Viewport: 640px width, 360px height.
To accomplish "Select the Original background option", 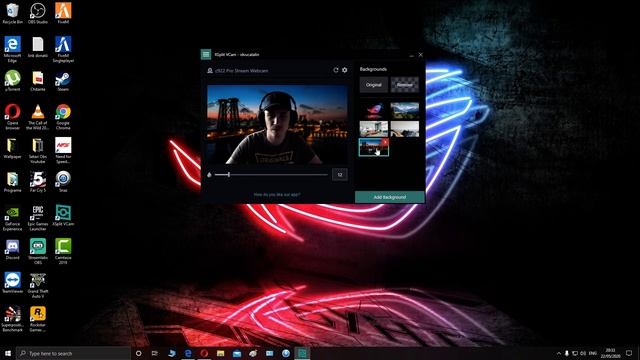I will (373, 85).
